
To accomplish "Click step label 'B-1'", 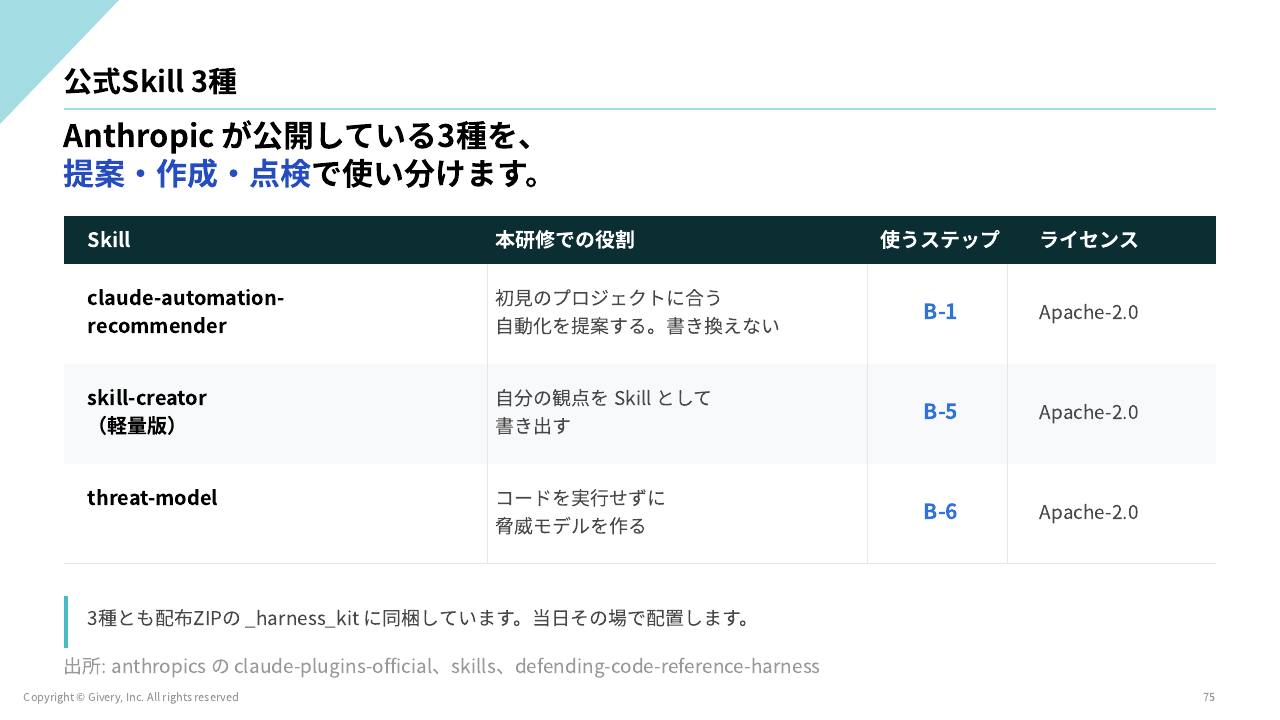I will (x=940, y=311).
